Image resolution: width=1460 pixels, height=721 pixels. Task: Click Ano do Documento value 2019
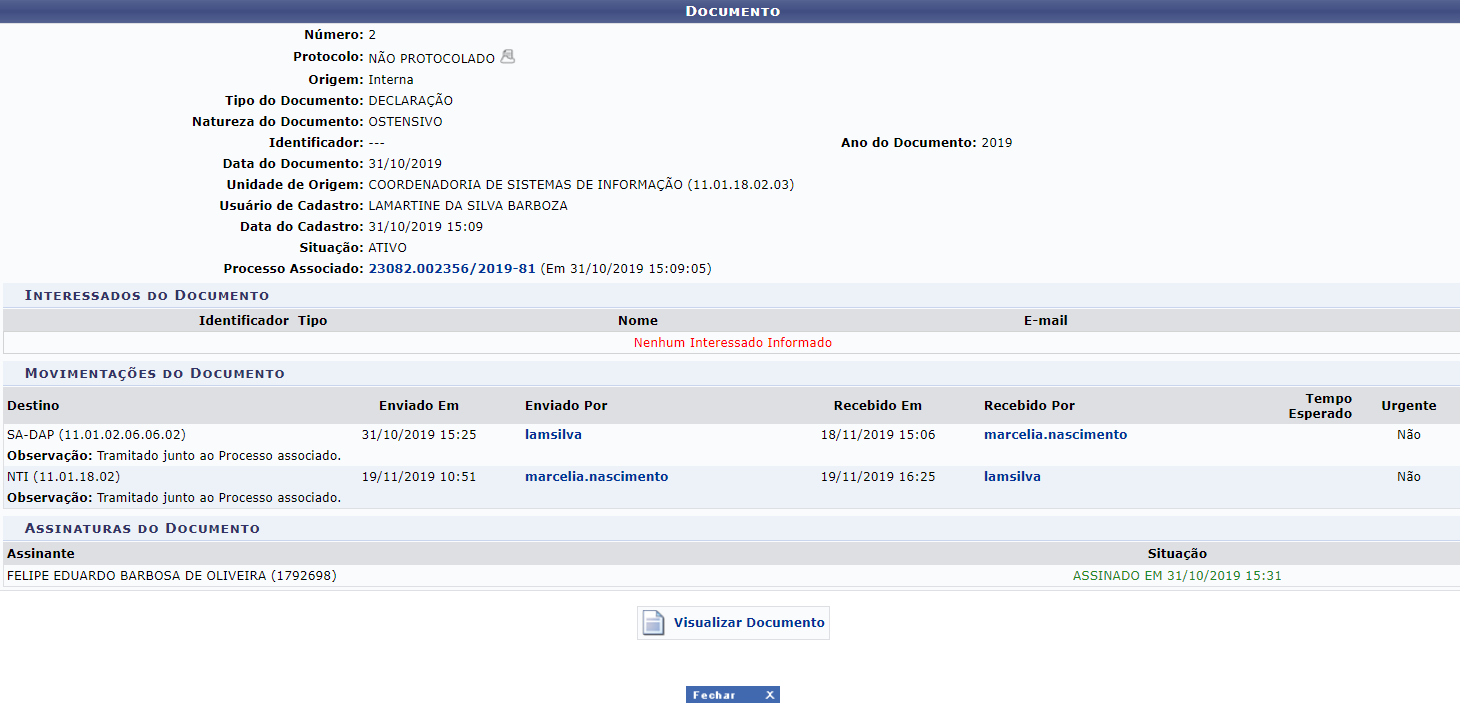[x=997, y=143]
